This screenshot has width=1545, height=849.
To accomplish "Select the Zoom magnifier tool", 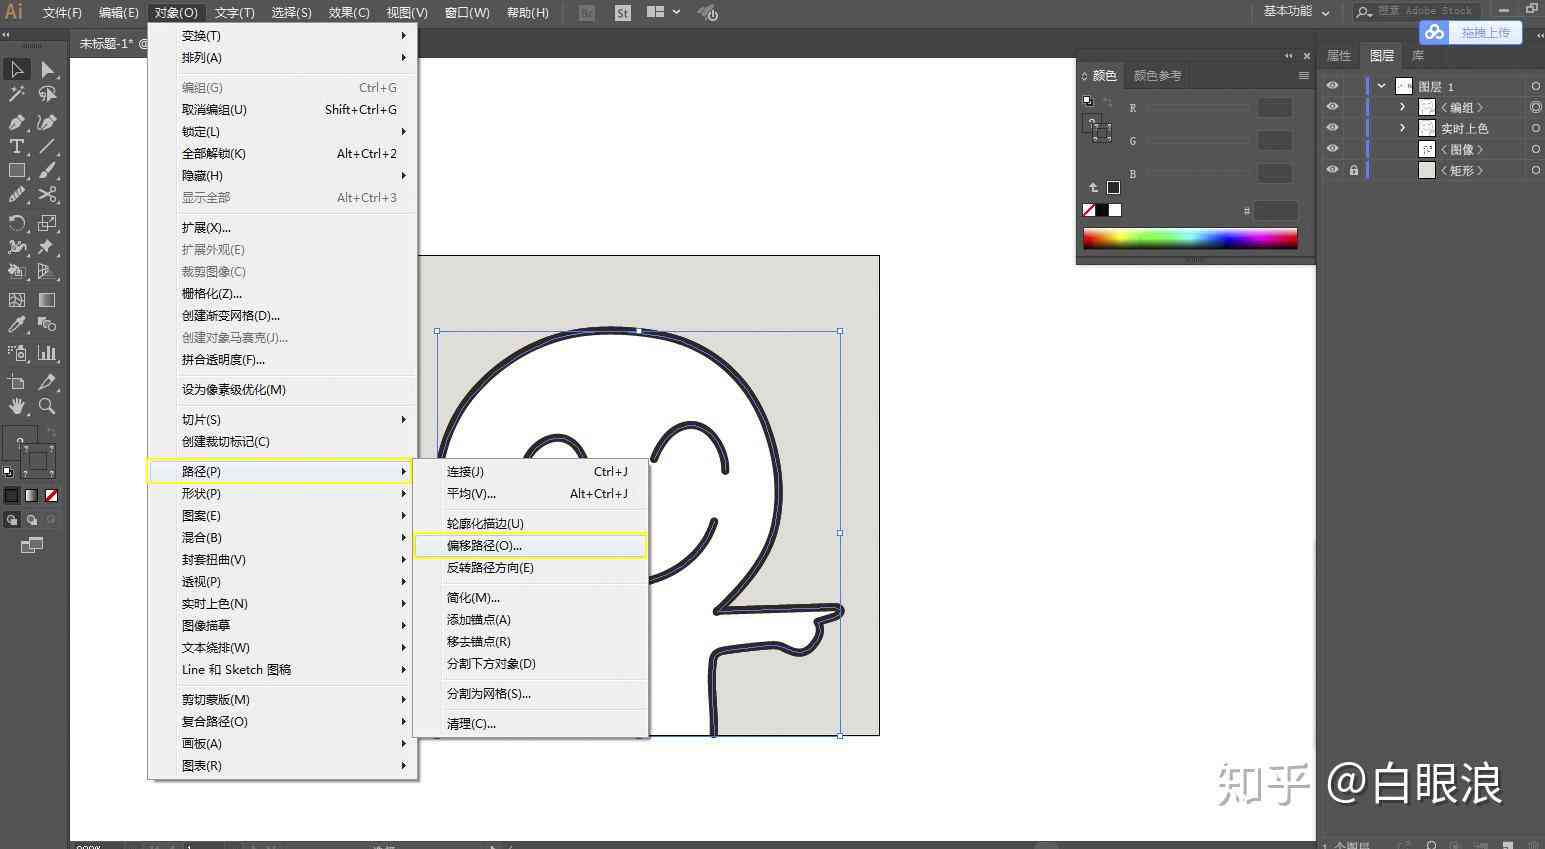I will pyautogui.click(x=47, y=406).
